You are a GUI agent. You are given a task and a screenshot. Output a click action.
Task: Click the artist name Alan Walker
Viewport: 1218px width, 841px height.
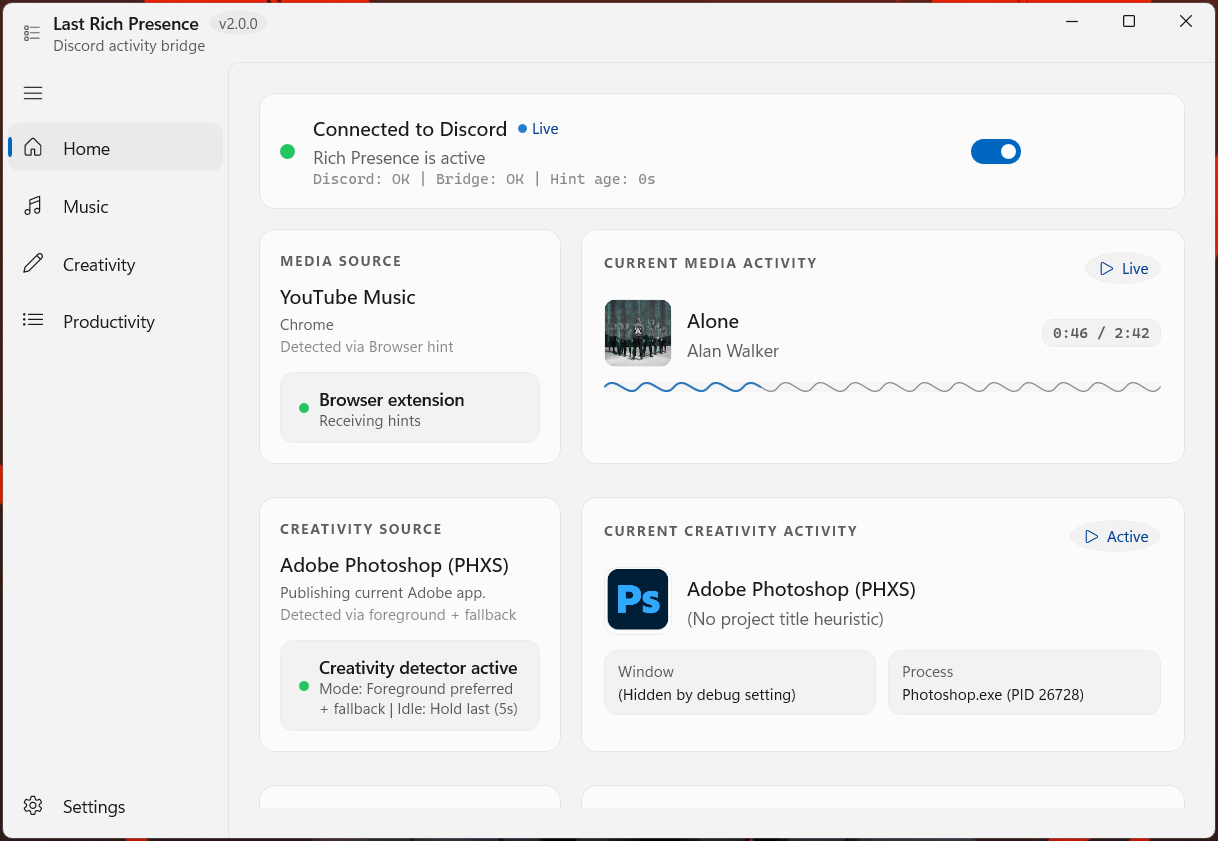(733, 351)
